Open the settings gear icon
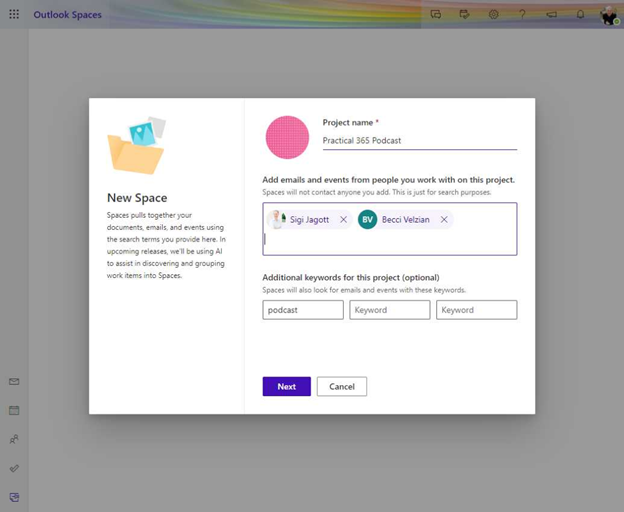Screen dimensions: 624x512 (x=493, y=15)
